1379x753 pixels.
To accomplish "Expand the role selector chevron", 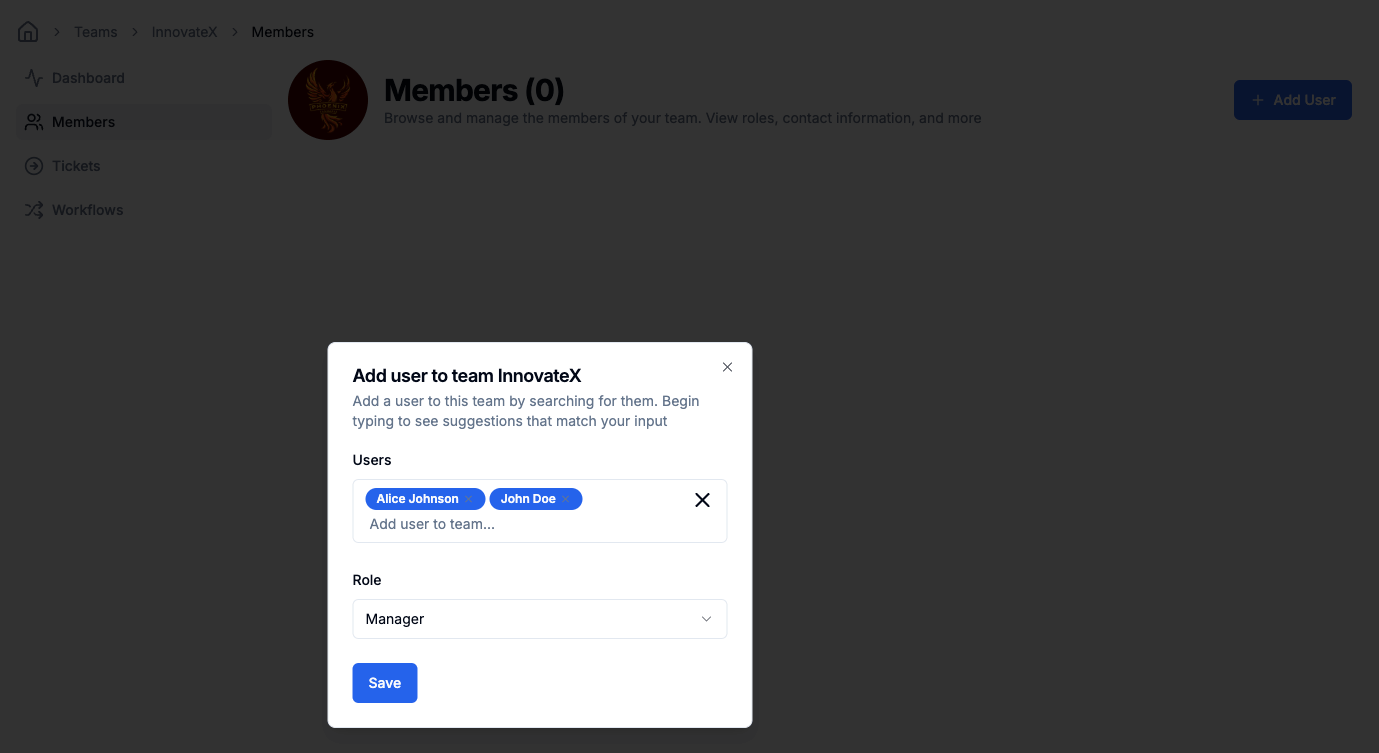I will coord(706,618).
